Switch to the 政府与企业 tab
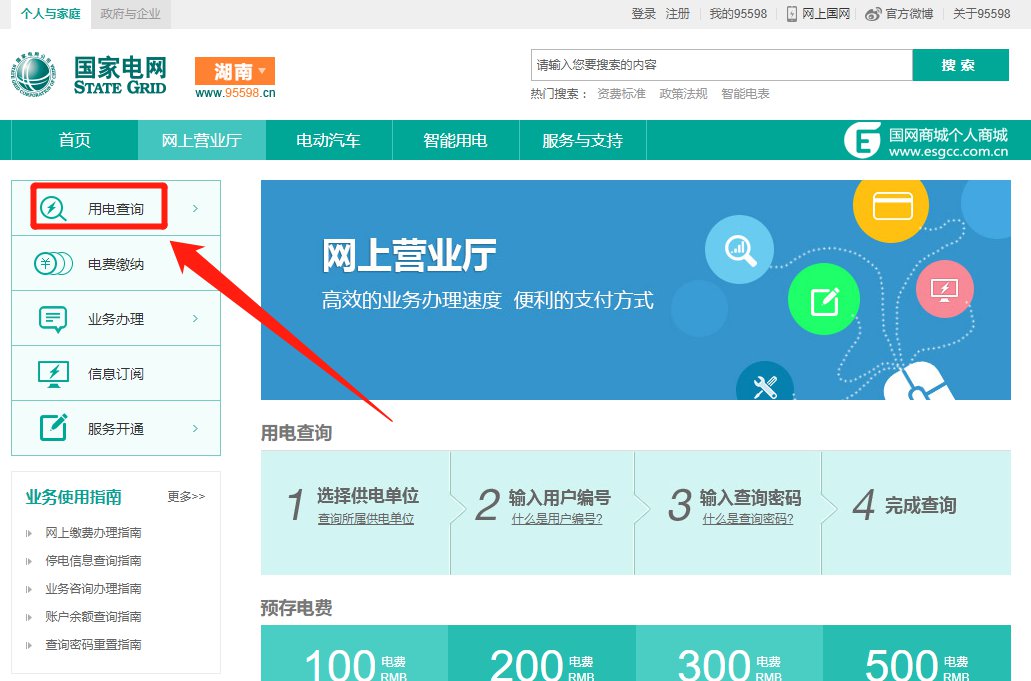The height and width of the screenshot is (681, 1031). [x=131, y=14]
